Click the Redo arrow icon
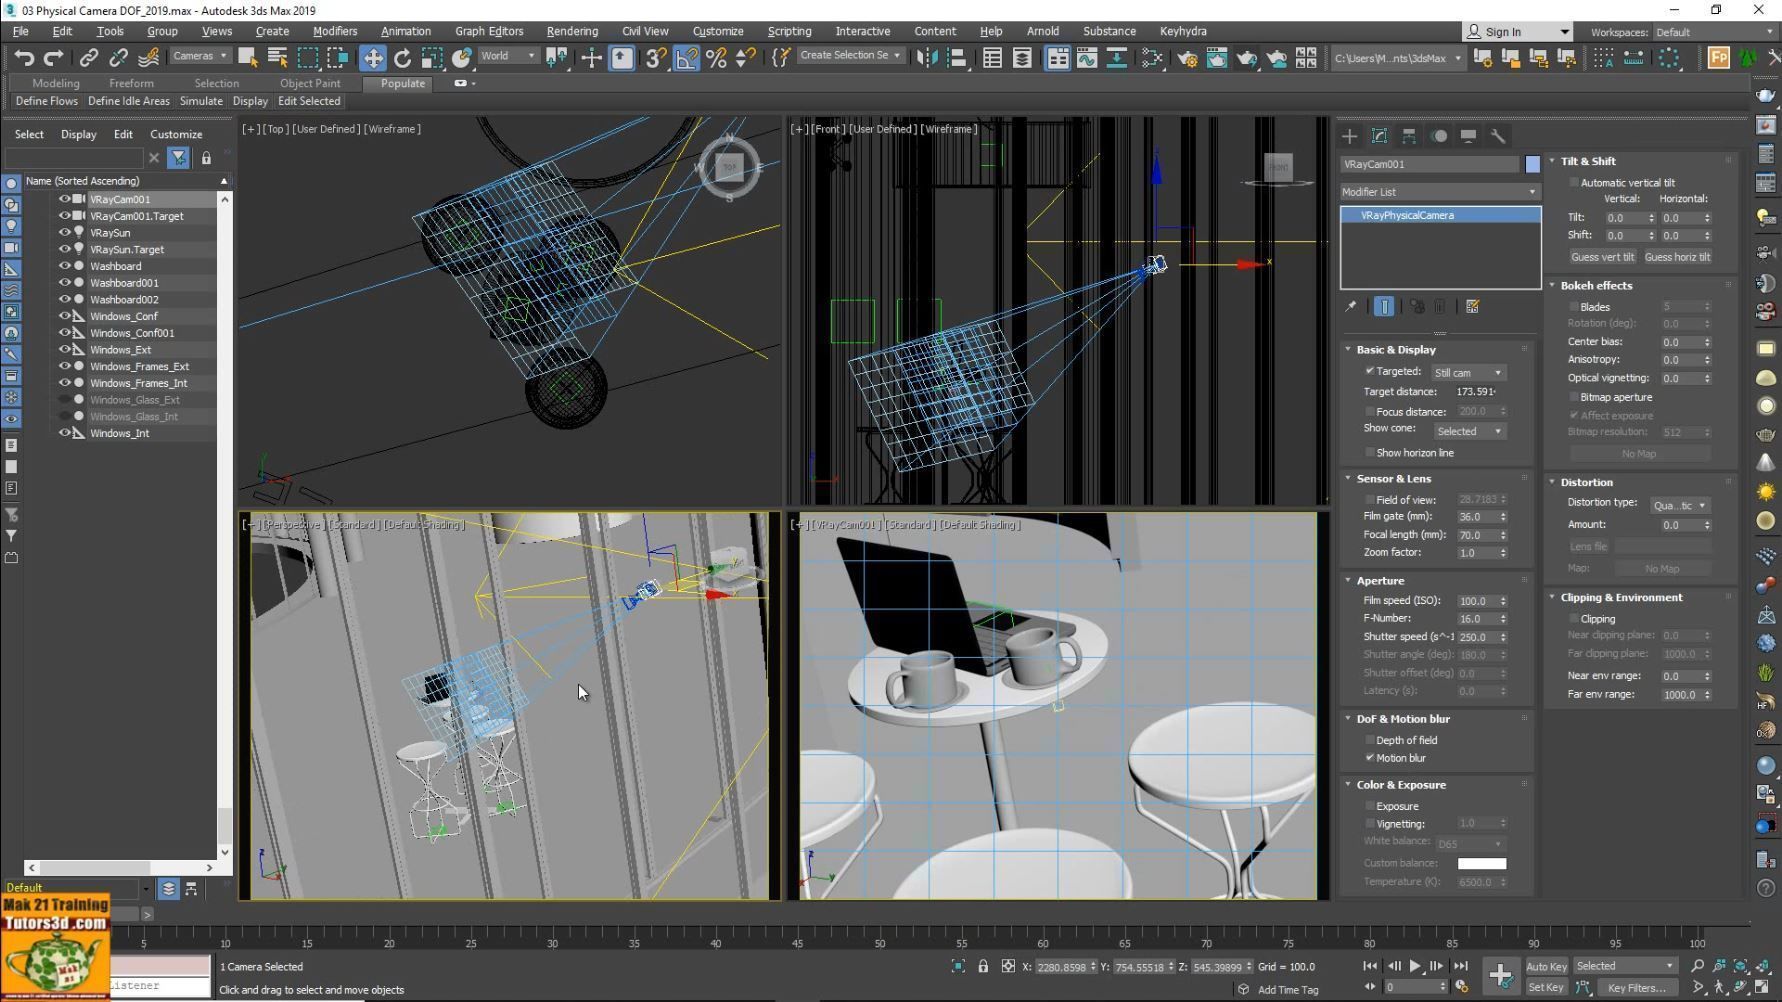The width and height of the screenshot is (1782, 1002). click(54, 57)
